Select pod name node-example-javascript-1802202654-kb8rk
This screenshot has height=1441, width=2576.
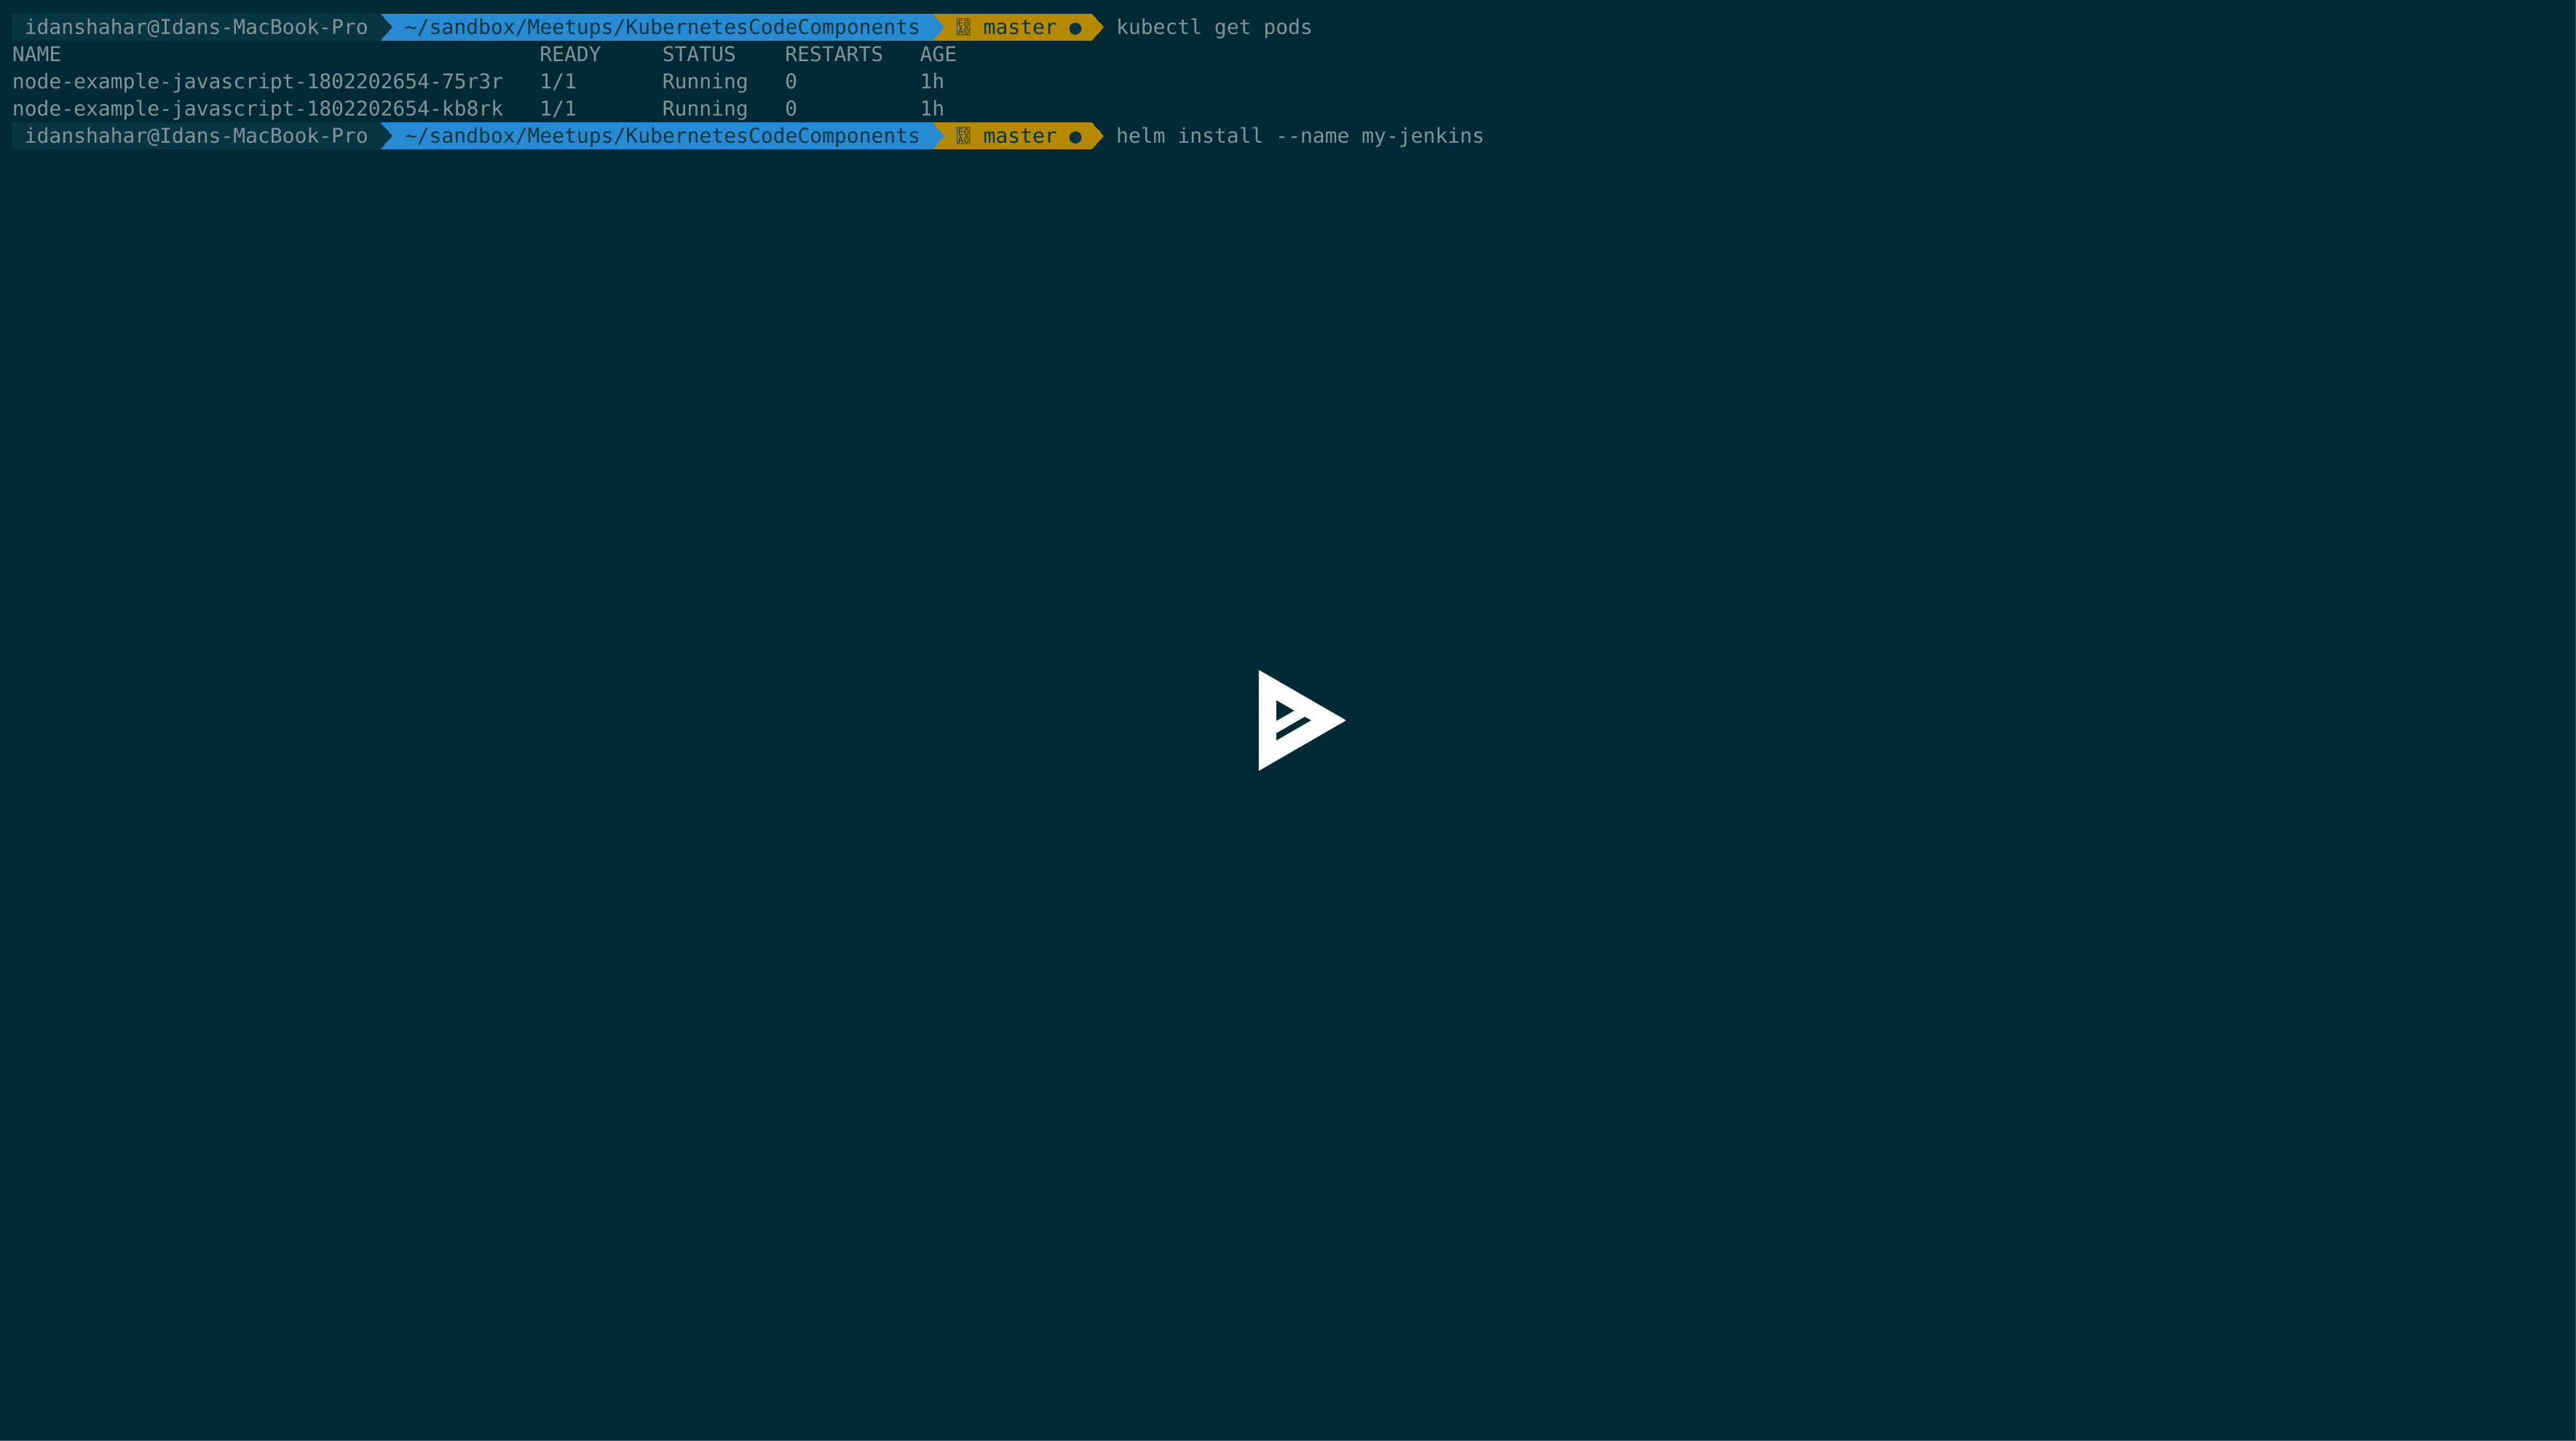click(x=257, y=109)
